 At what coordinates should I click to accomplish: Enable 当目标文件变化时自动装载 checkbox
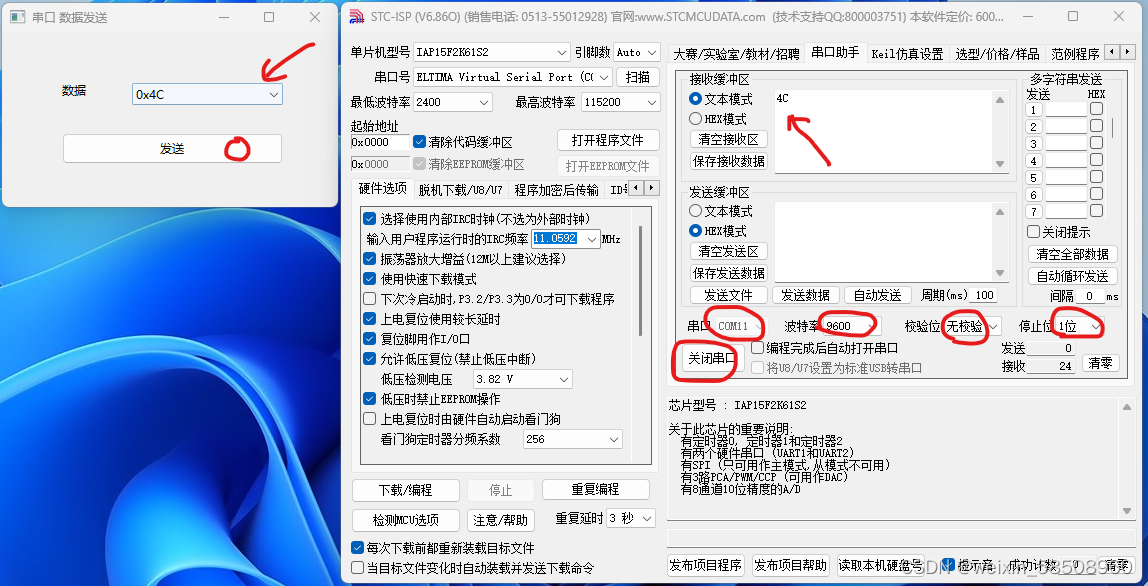pyautogui.click(x=357, y=568)
